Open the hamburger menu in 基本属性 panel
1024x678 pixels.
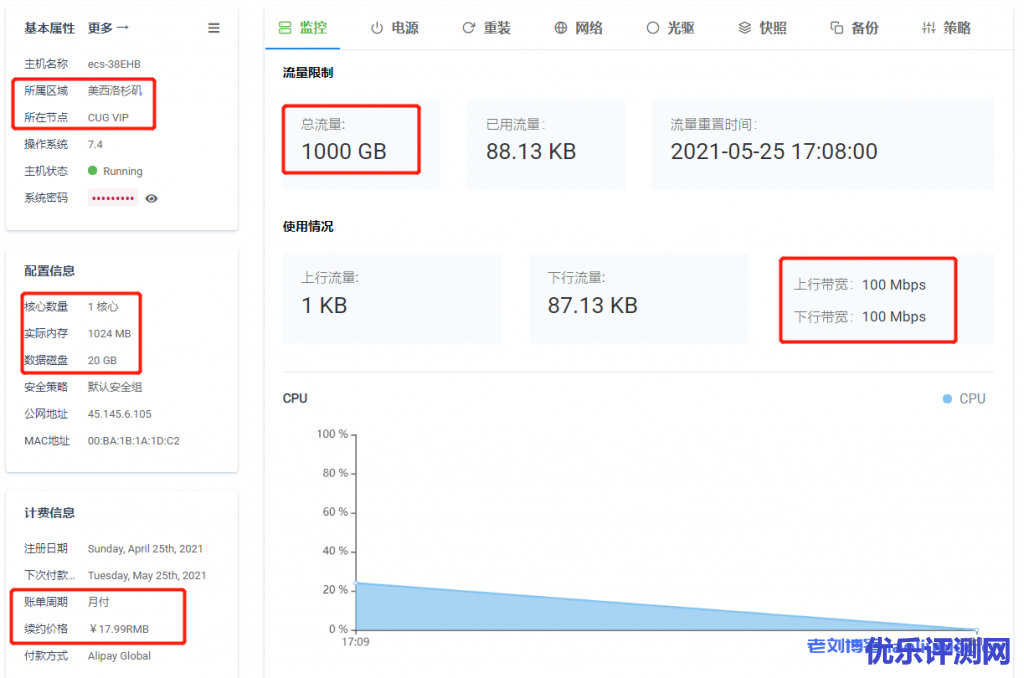pos(214,28)
